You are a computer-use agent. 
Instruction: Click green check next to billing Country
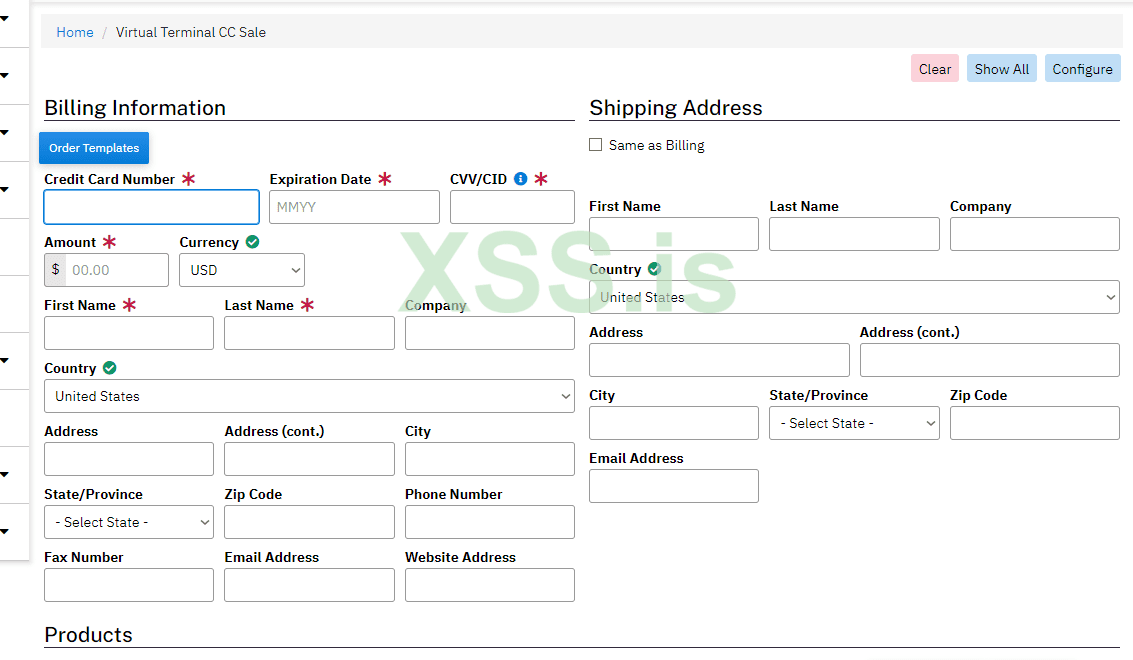110,368
